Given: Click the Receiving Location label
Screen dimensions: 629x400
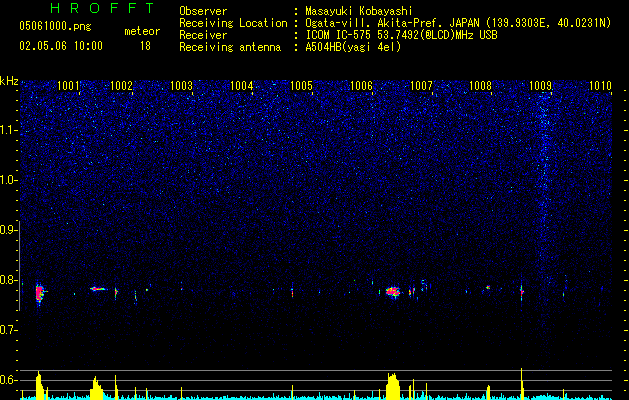Looking at the screenshot, I should pyautogui.click(x=233, y=23).
